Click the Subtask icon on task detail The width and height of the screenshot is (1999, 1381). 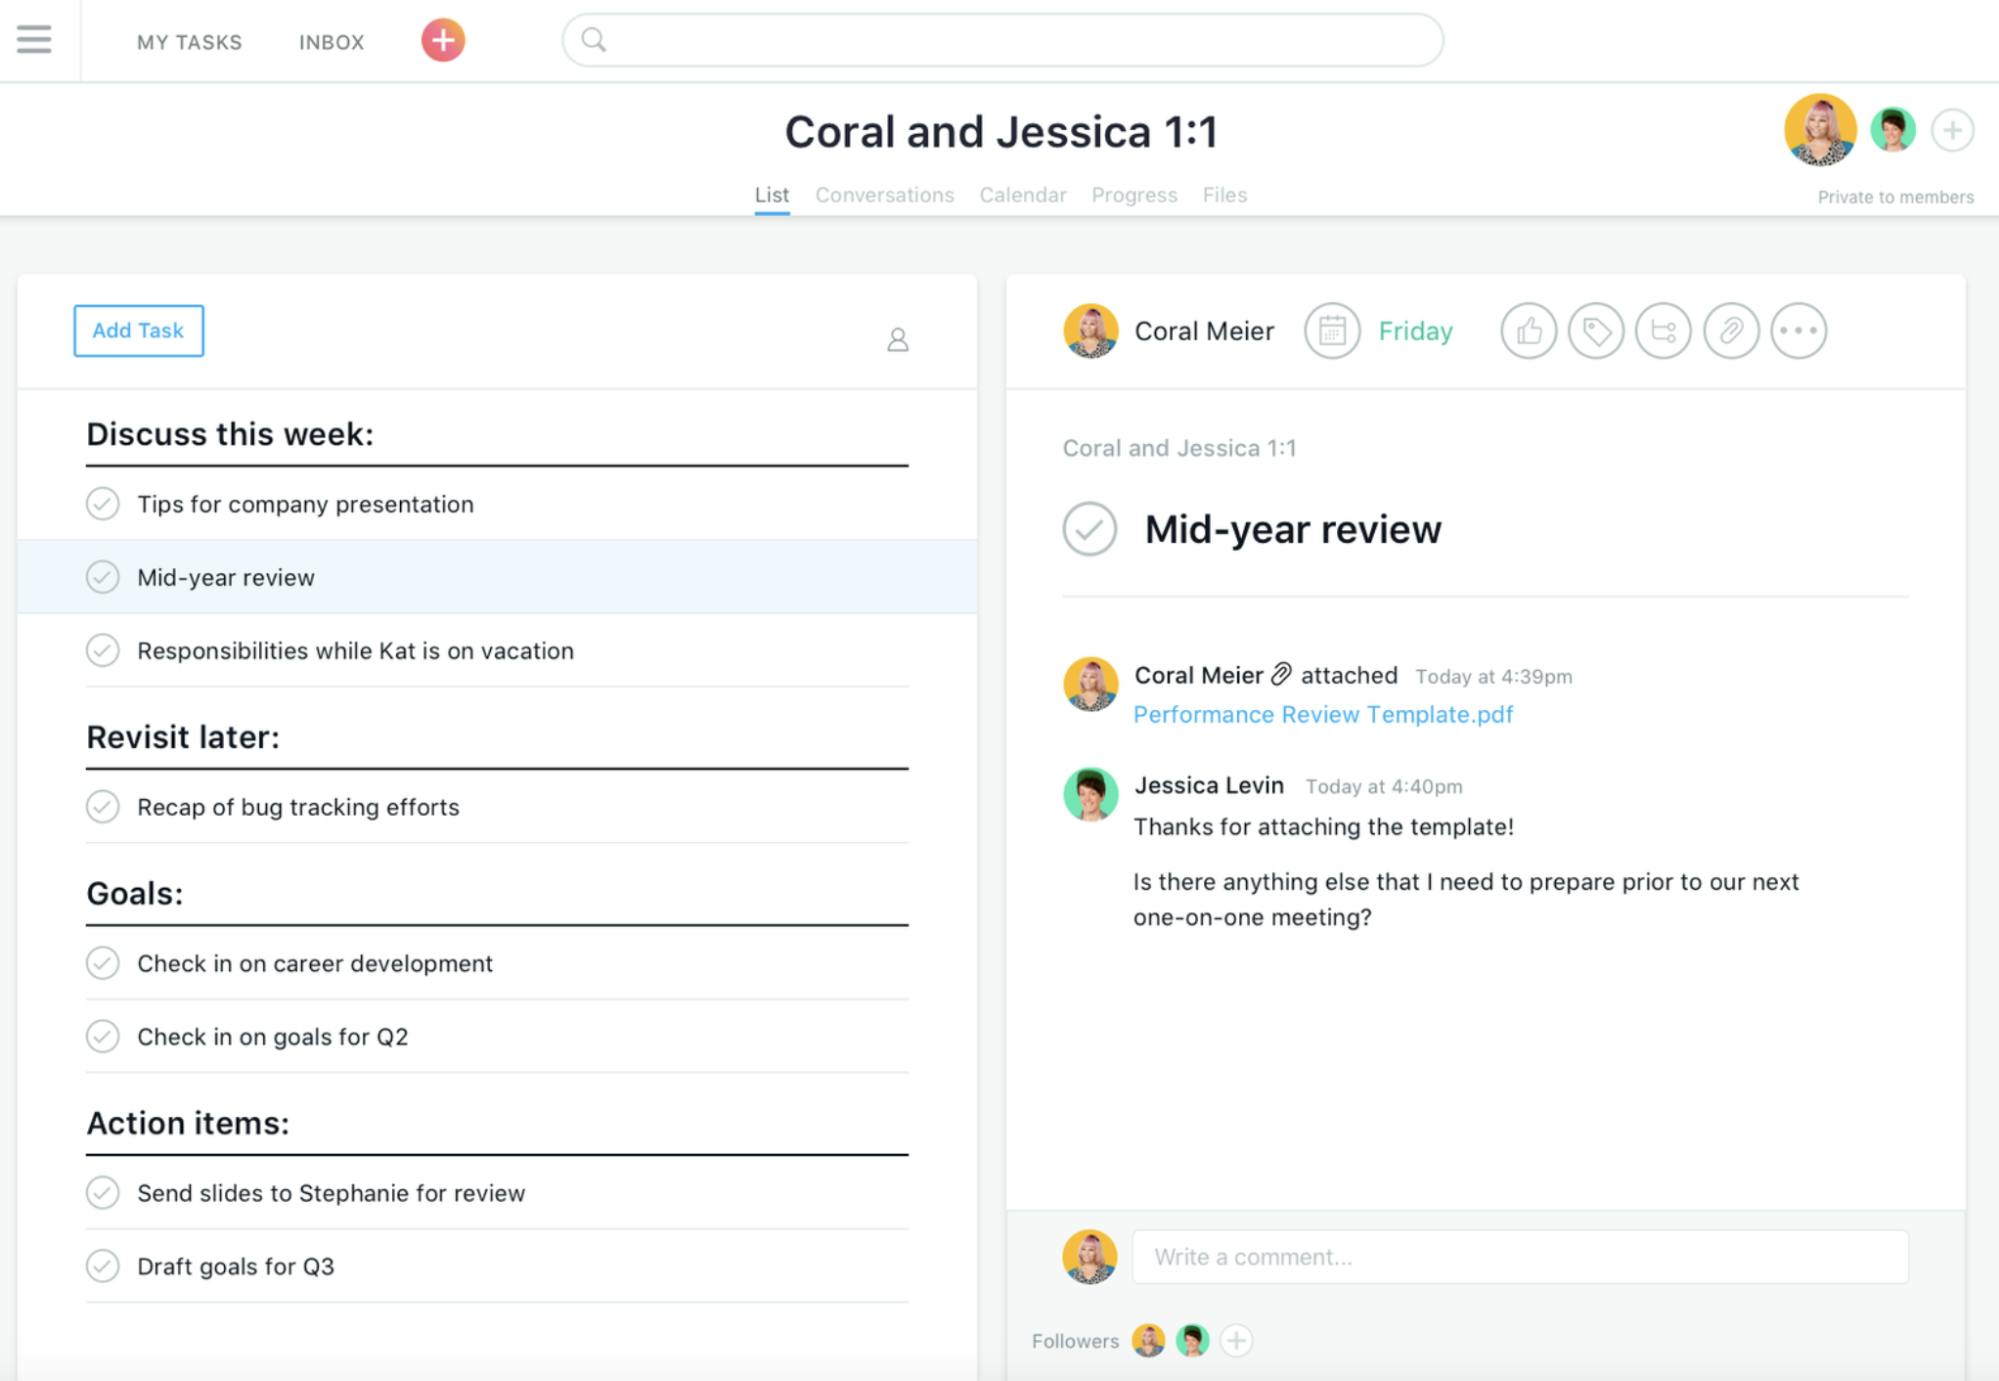click(1666, 330)
